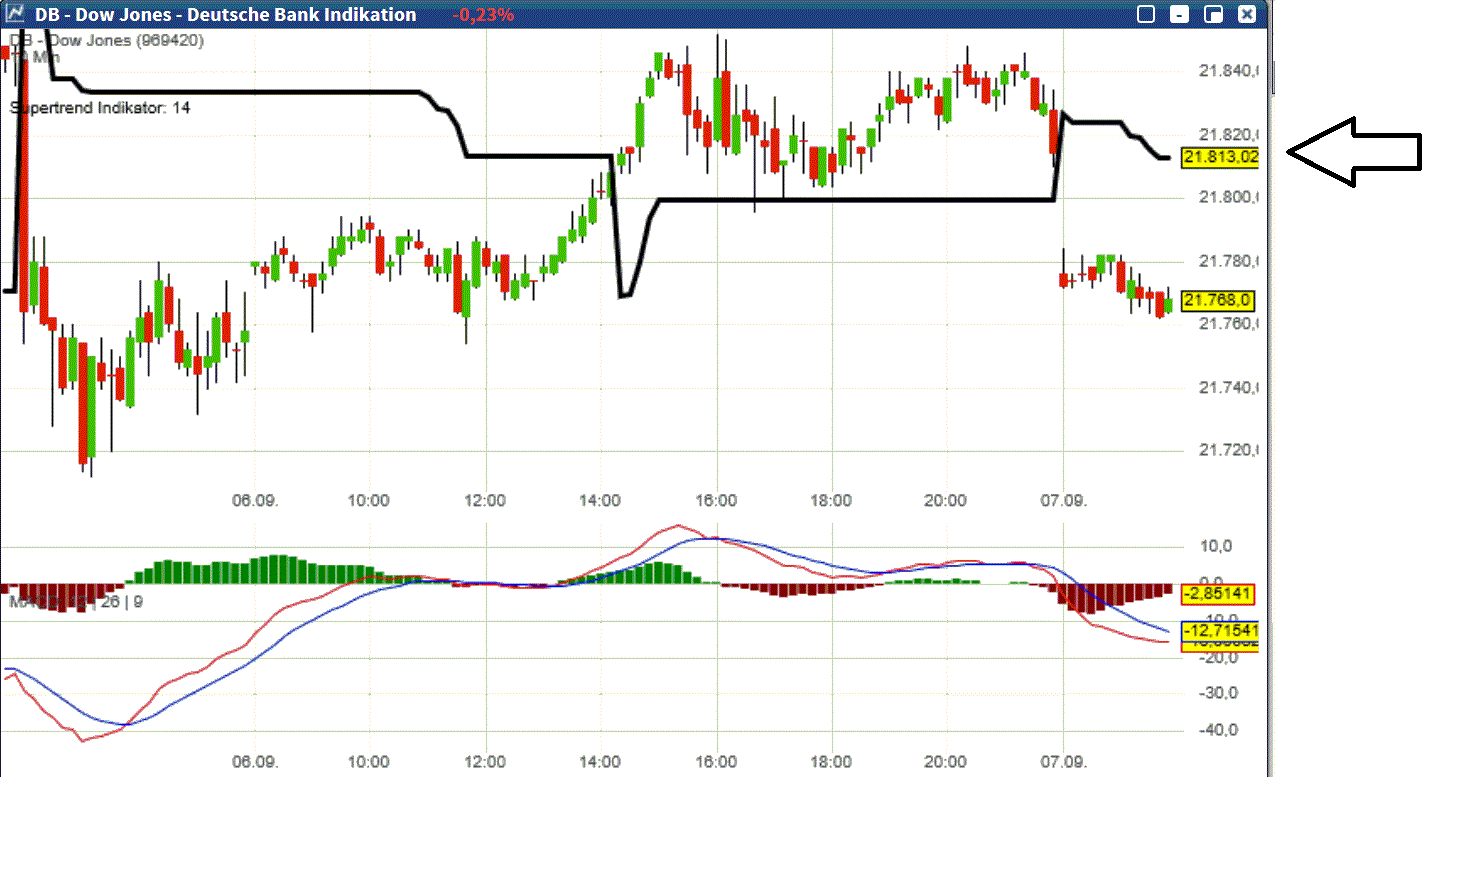Click the highlighted 21.813,02 Supertrend value
Screen dimensions: 1468x872
(1220, 157)
